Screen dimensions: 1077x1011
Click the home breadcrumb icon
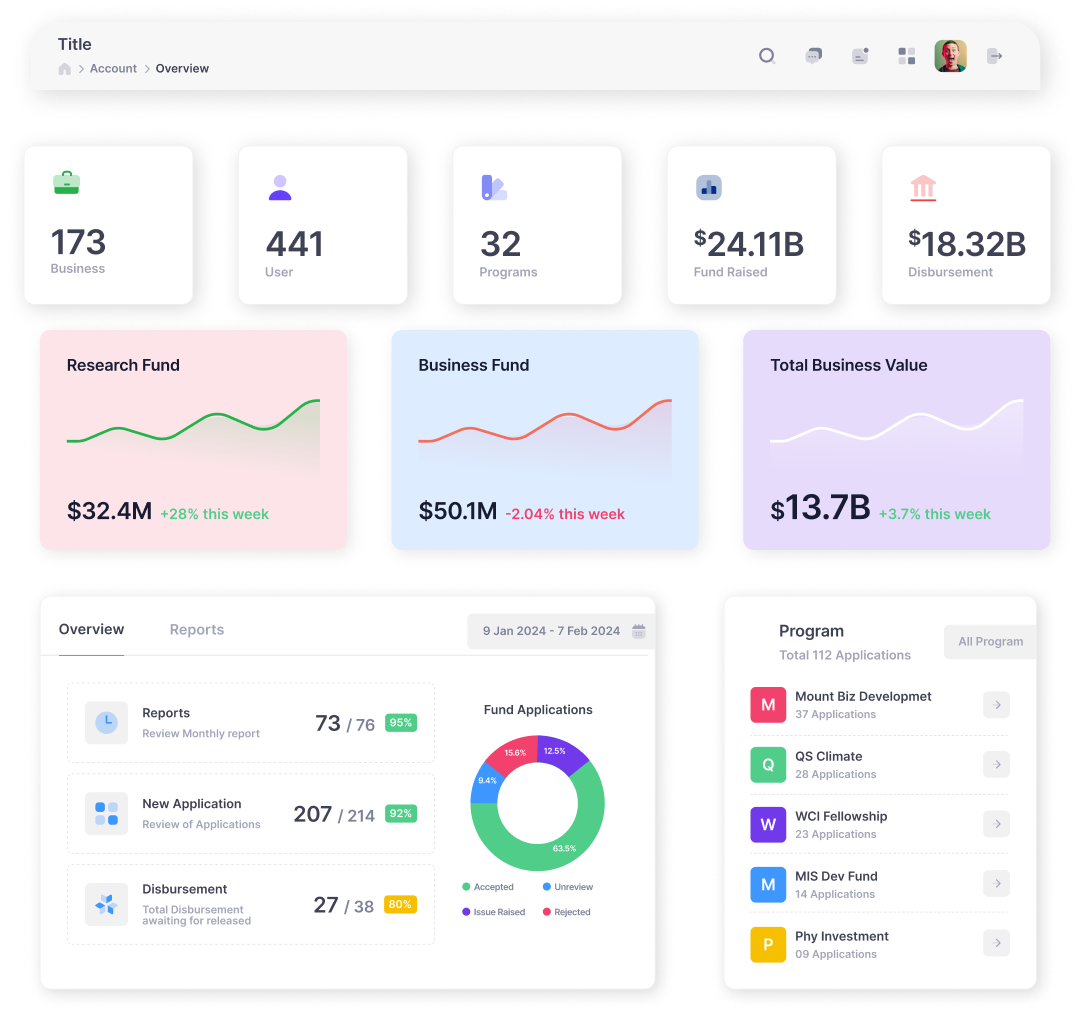65,69
